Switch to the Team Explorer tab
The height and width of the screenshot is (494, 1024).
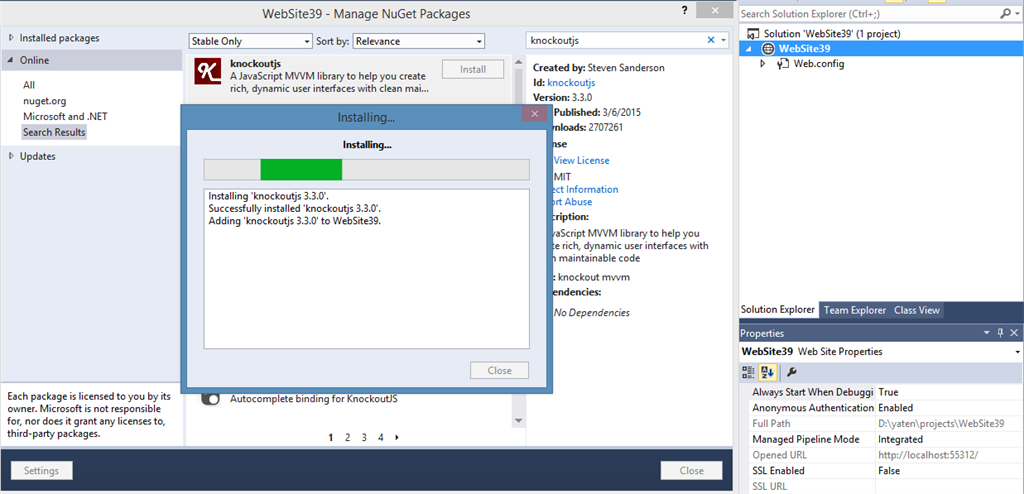point(854,310)
